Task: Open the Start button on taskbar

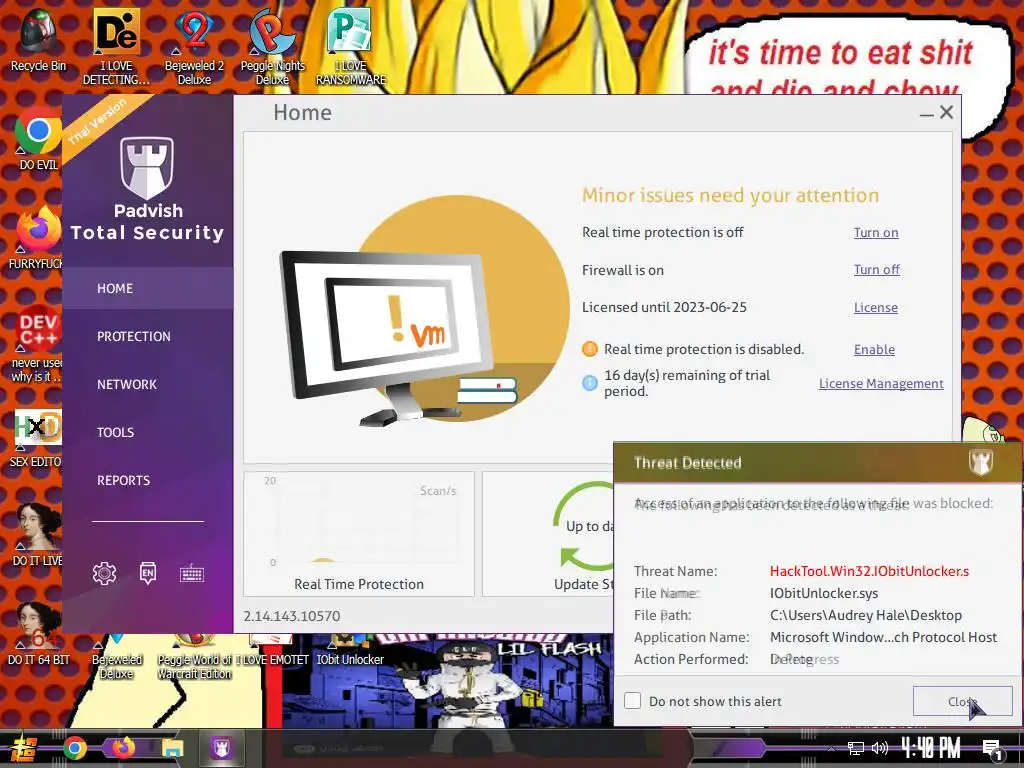Action: click(x=22, y=748)
